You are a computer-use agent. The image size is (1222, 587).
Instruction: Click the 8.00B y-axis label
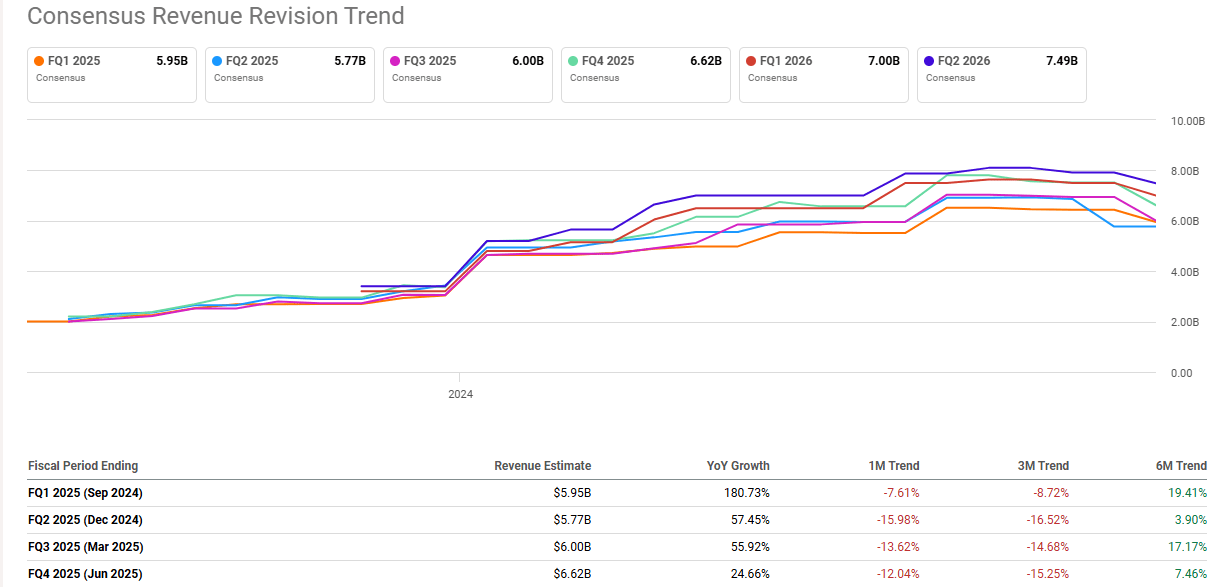[1185, 171]
